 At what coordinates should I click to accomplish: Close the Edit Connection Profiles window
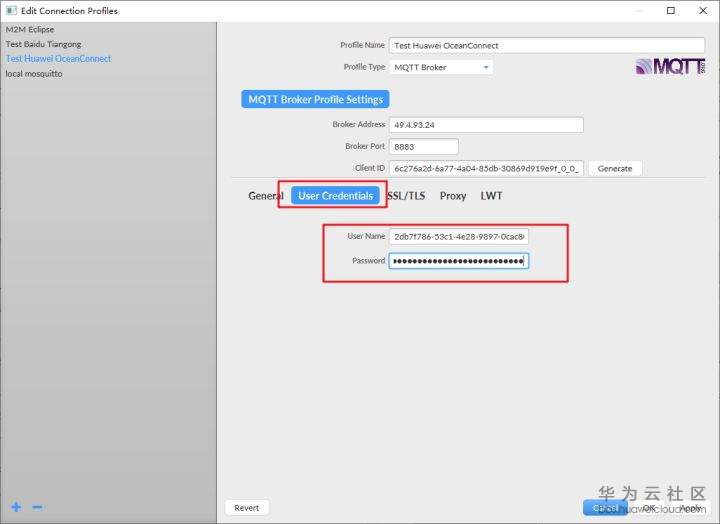coord(703,10)
